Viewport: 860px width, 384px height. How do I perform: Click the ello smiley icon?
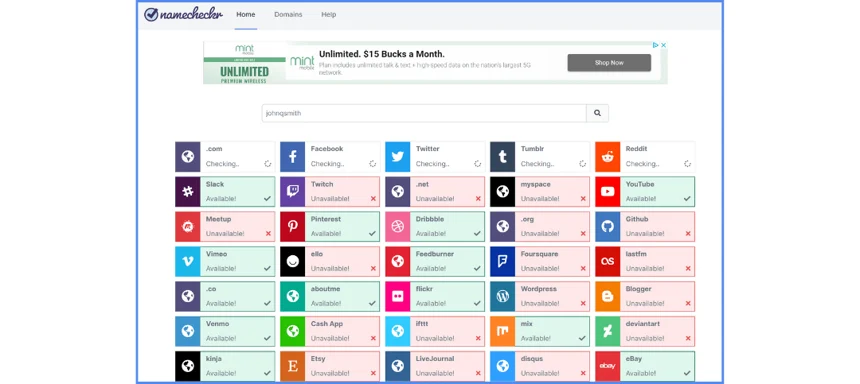point(292,262)
